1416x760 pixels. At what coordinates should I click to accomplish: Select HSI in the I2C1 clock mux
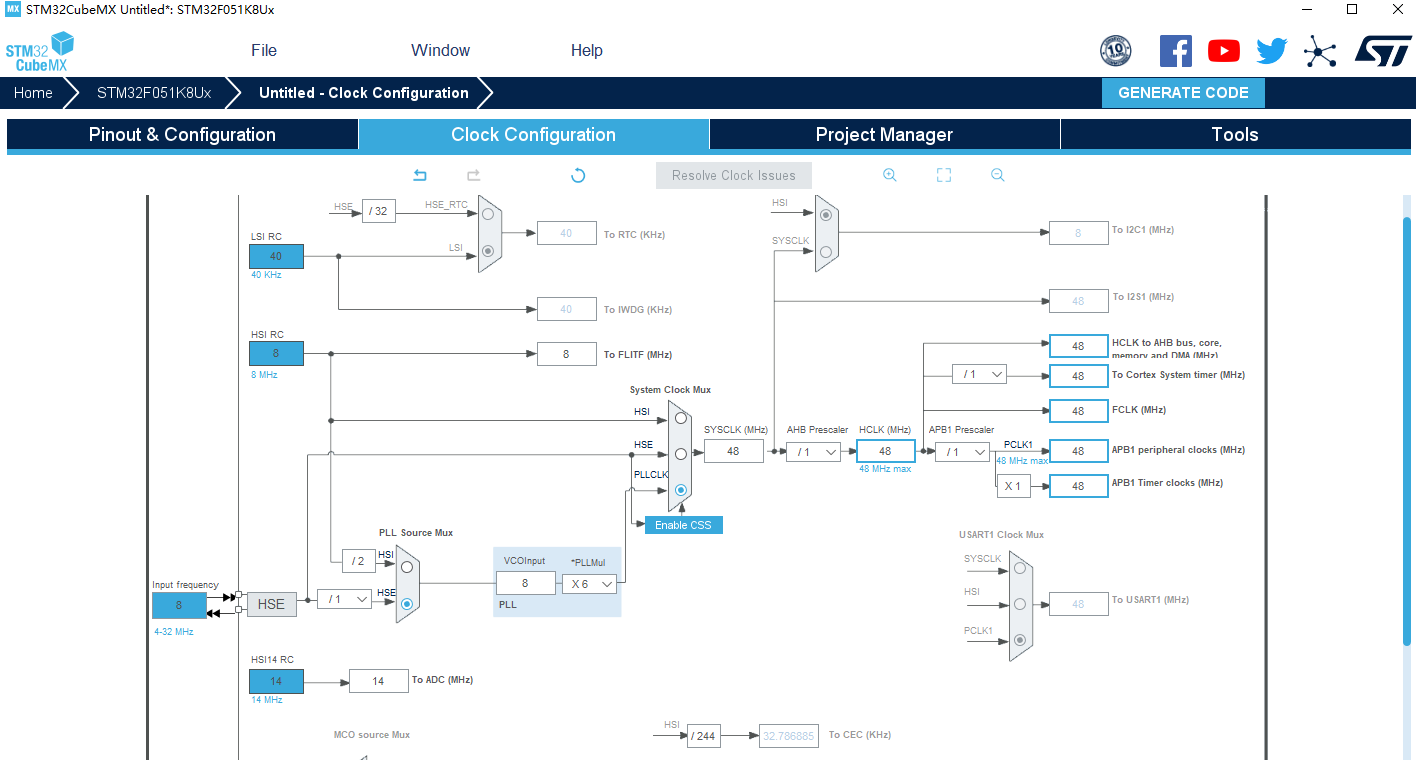click(x=826, y=213)
